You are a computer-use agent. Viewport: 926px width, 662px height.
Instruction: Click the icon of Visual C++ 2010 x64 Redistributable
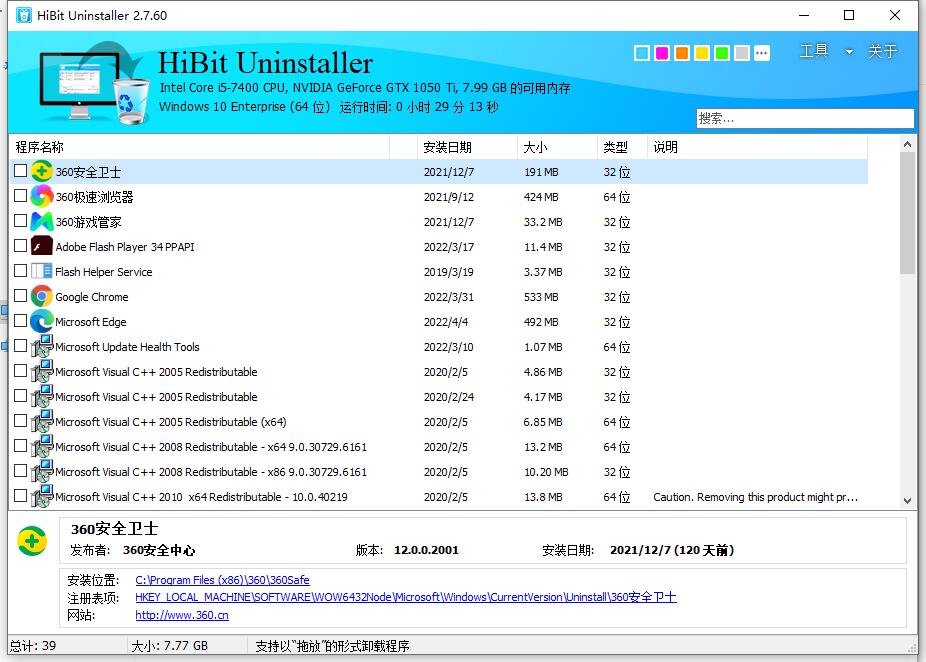(x=41, y=497)
